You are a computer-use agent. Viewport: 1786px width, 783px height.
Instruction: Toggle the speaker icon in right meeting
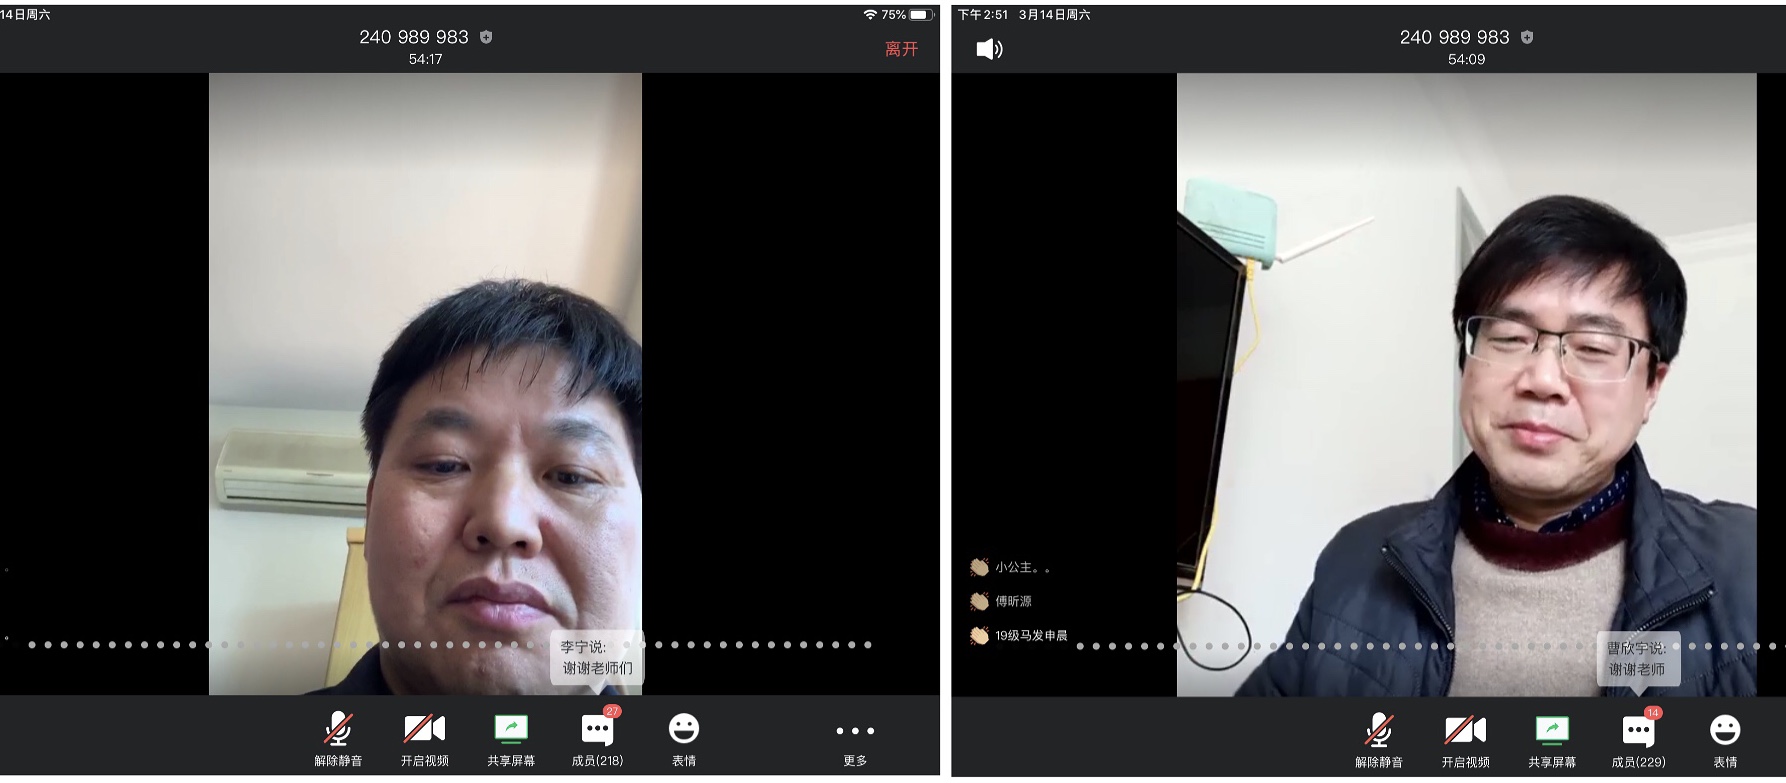coord(989,49)
